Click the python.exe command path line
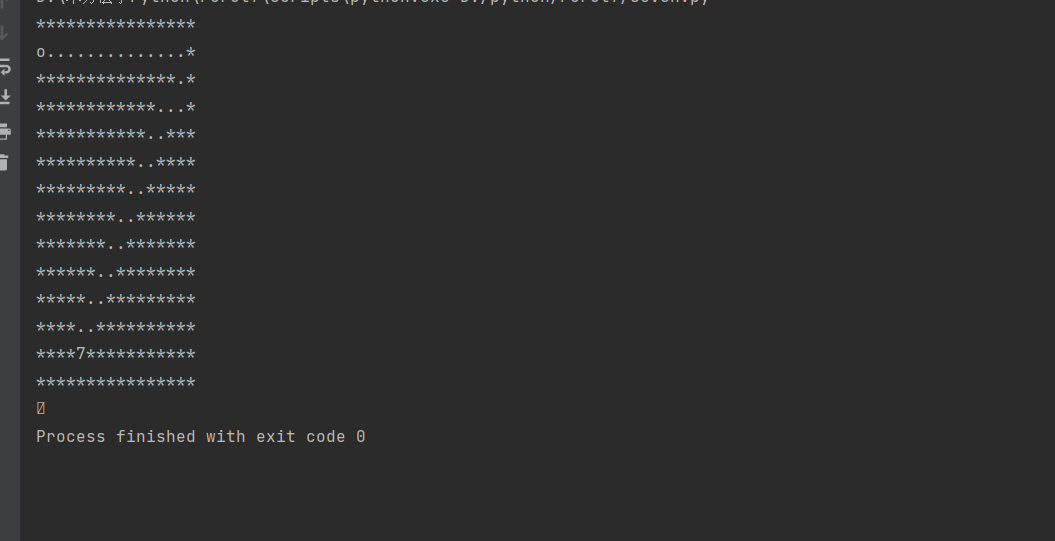Viewport: 1055px width, 541px height. (x=372, y=2)
